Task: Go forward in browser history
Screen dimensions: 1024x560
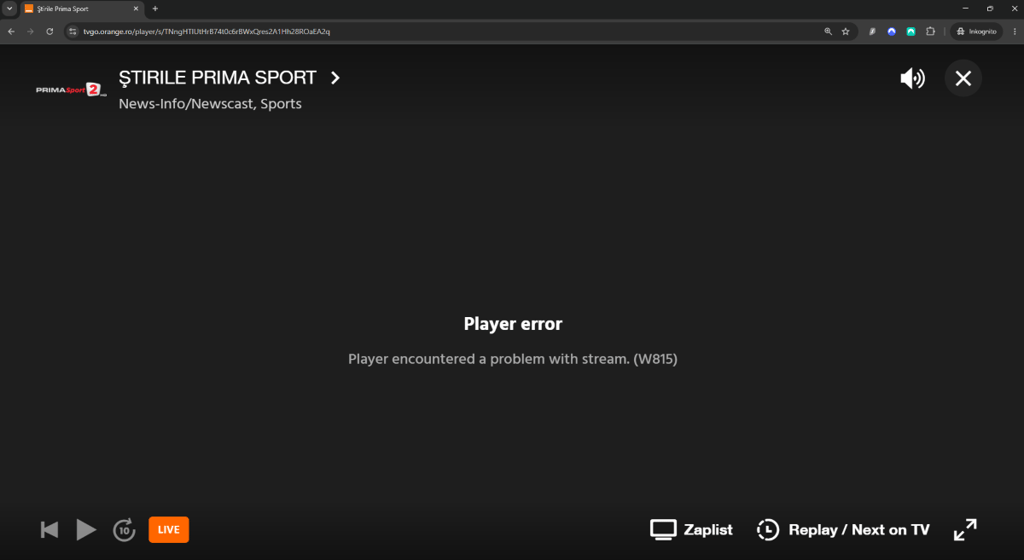Action: point(30,31)
